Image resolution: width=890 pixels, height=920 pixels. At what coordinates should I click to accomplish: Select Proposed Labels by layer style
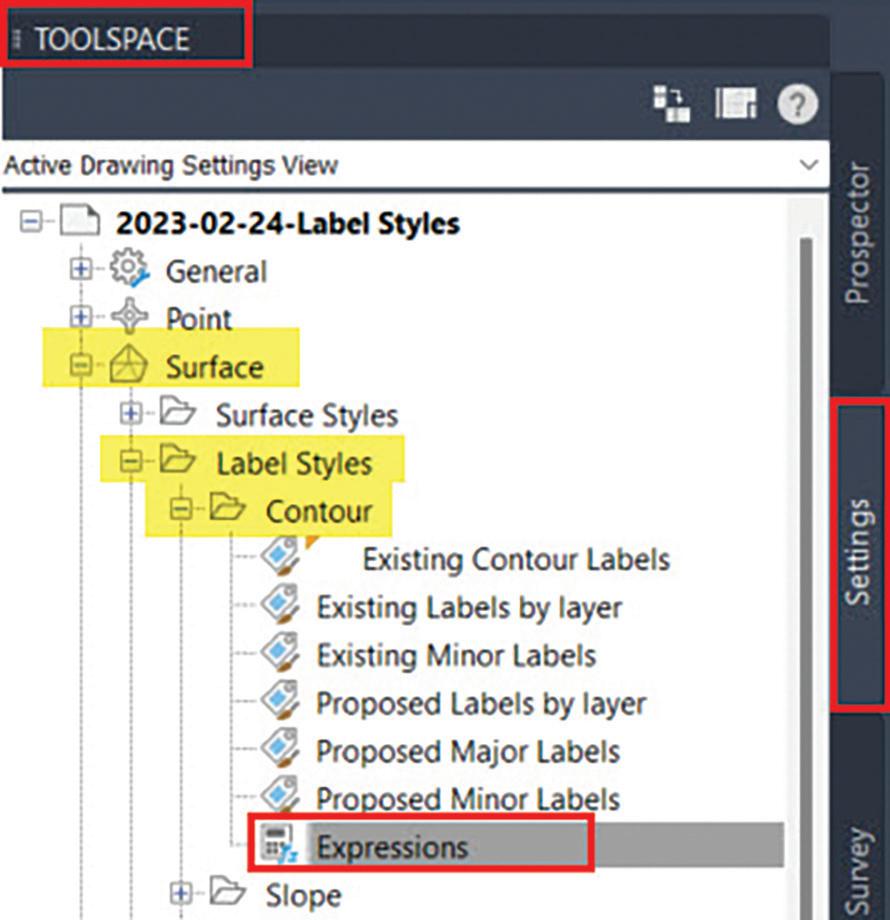pyautogui.click(x=481, y=703)
